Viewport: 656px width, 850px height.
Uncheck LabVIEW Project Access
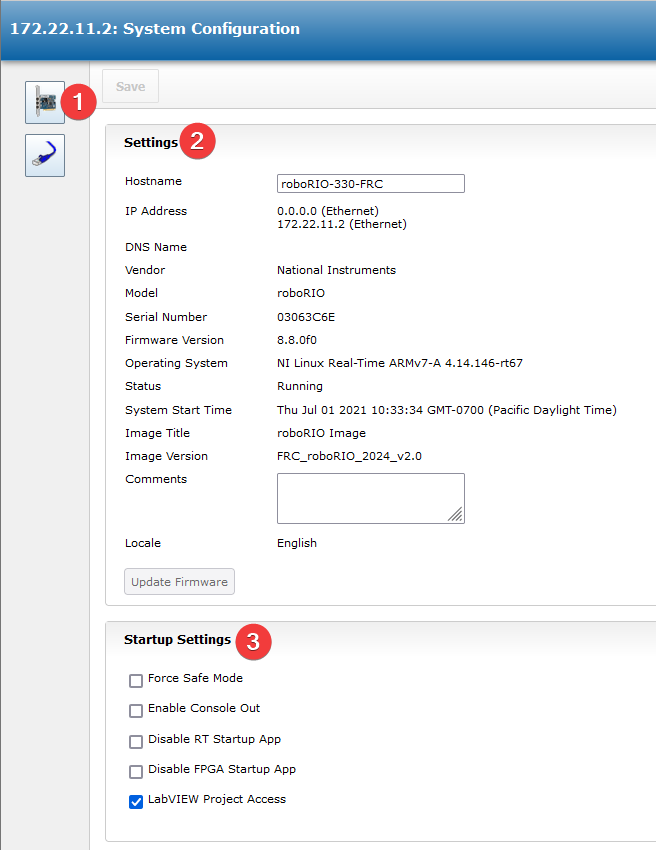136,802
